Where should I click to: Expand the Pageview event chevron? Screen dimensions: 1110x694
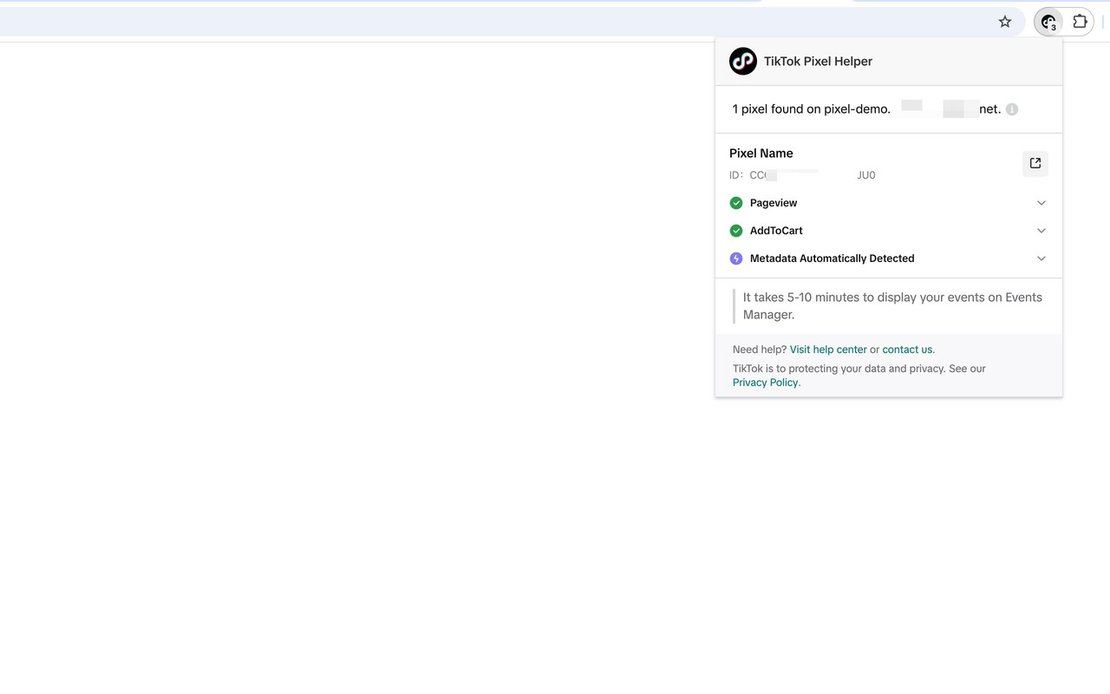pos(1041,203)
